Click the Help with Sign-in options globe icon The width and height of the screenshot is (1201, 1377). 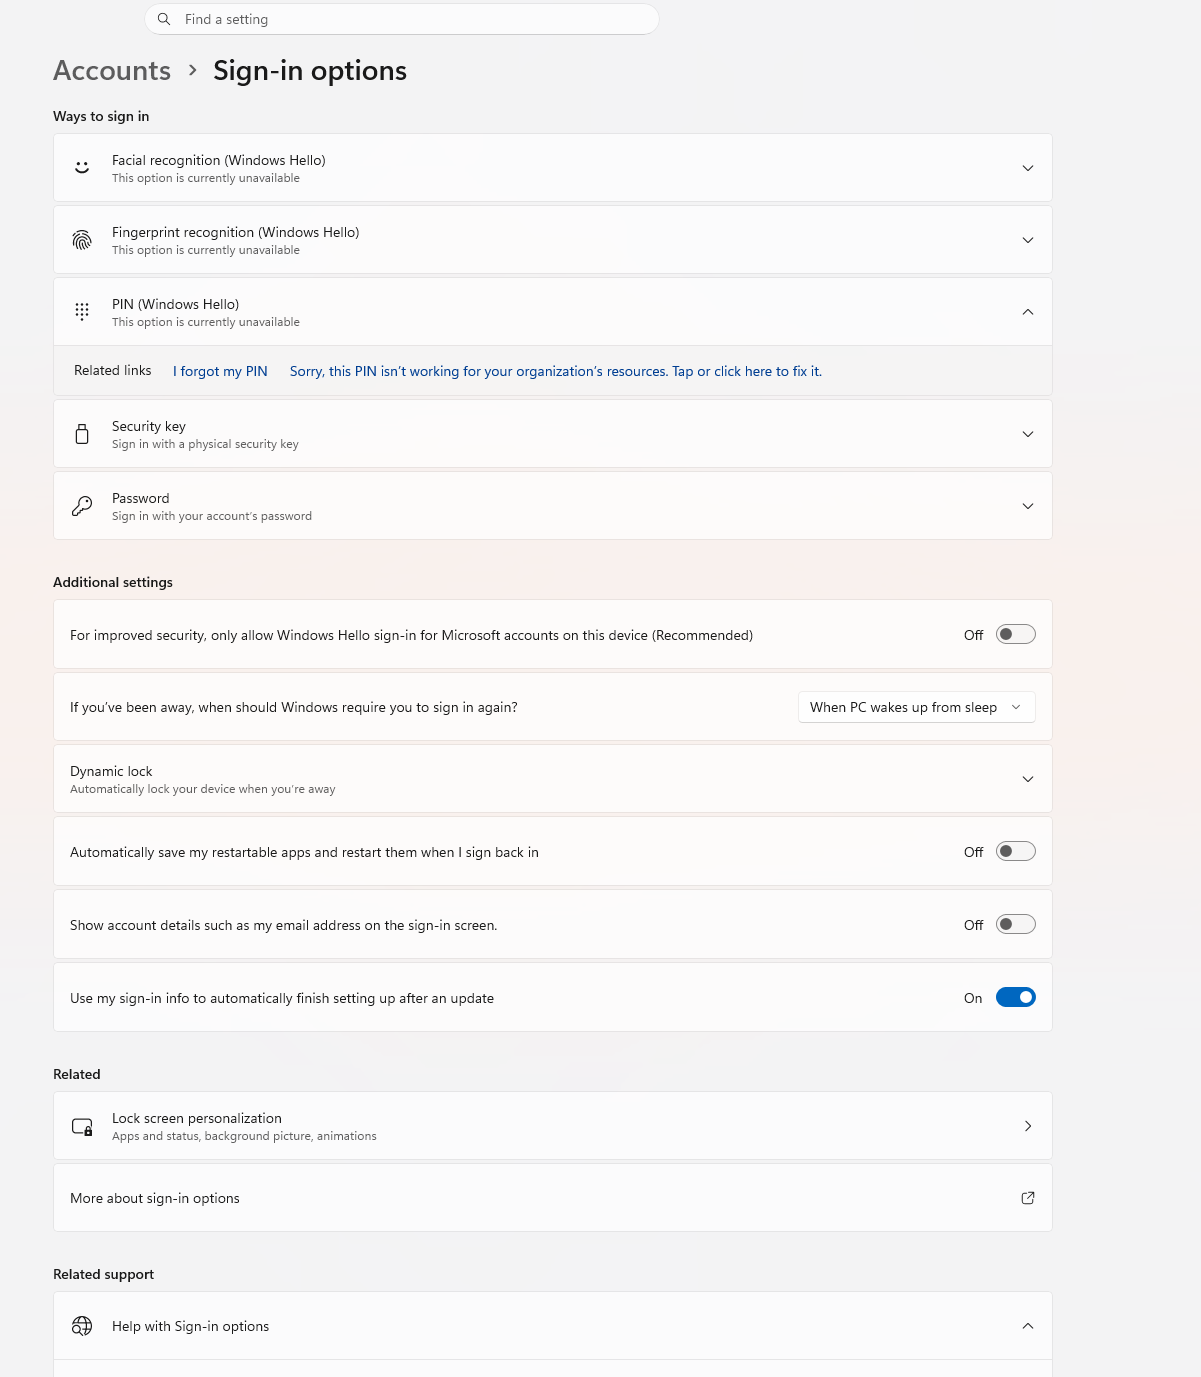coord(82,1326)
